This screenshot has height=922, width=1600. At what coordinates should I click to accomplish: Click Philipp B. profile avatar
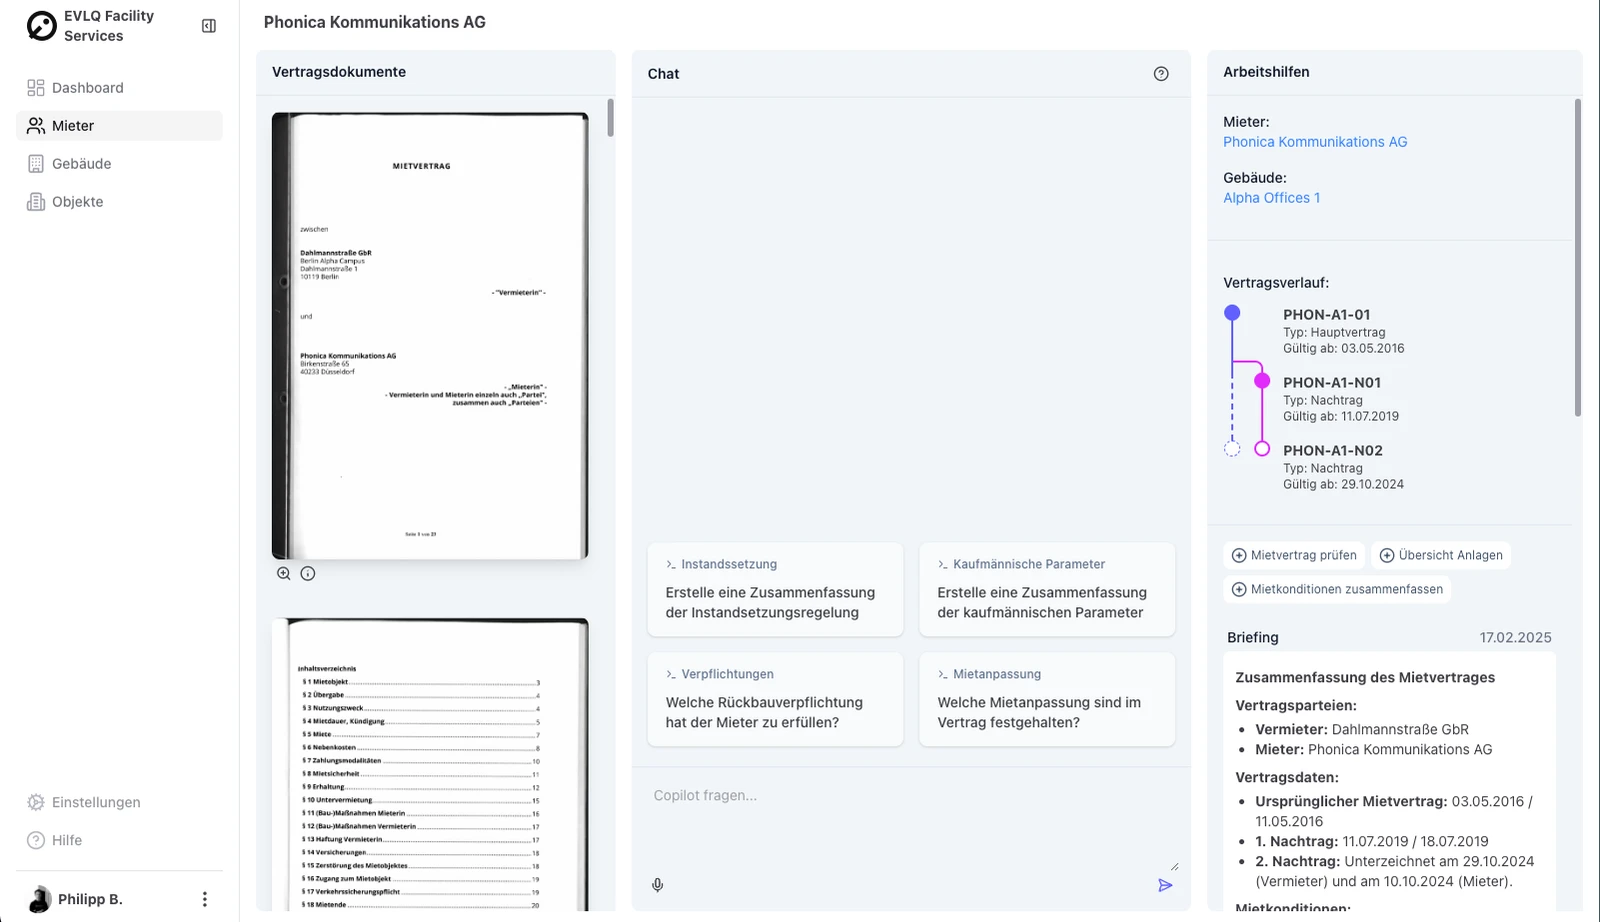tap(40, 899)
